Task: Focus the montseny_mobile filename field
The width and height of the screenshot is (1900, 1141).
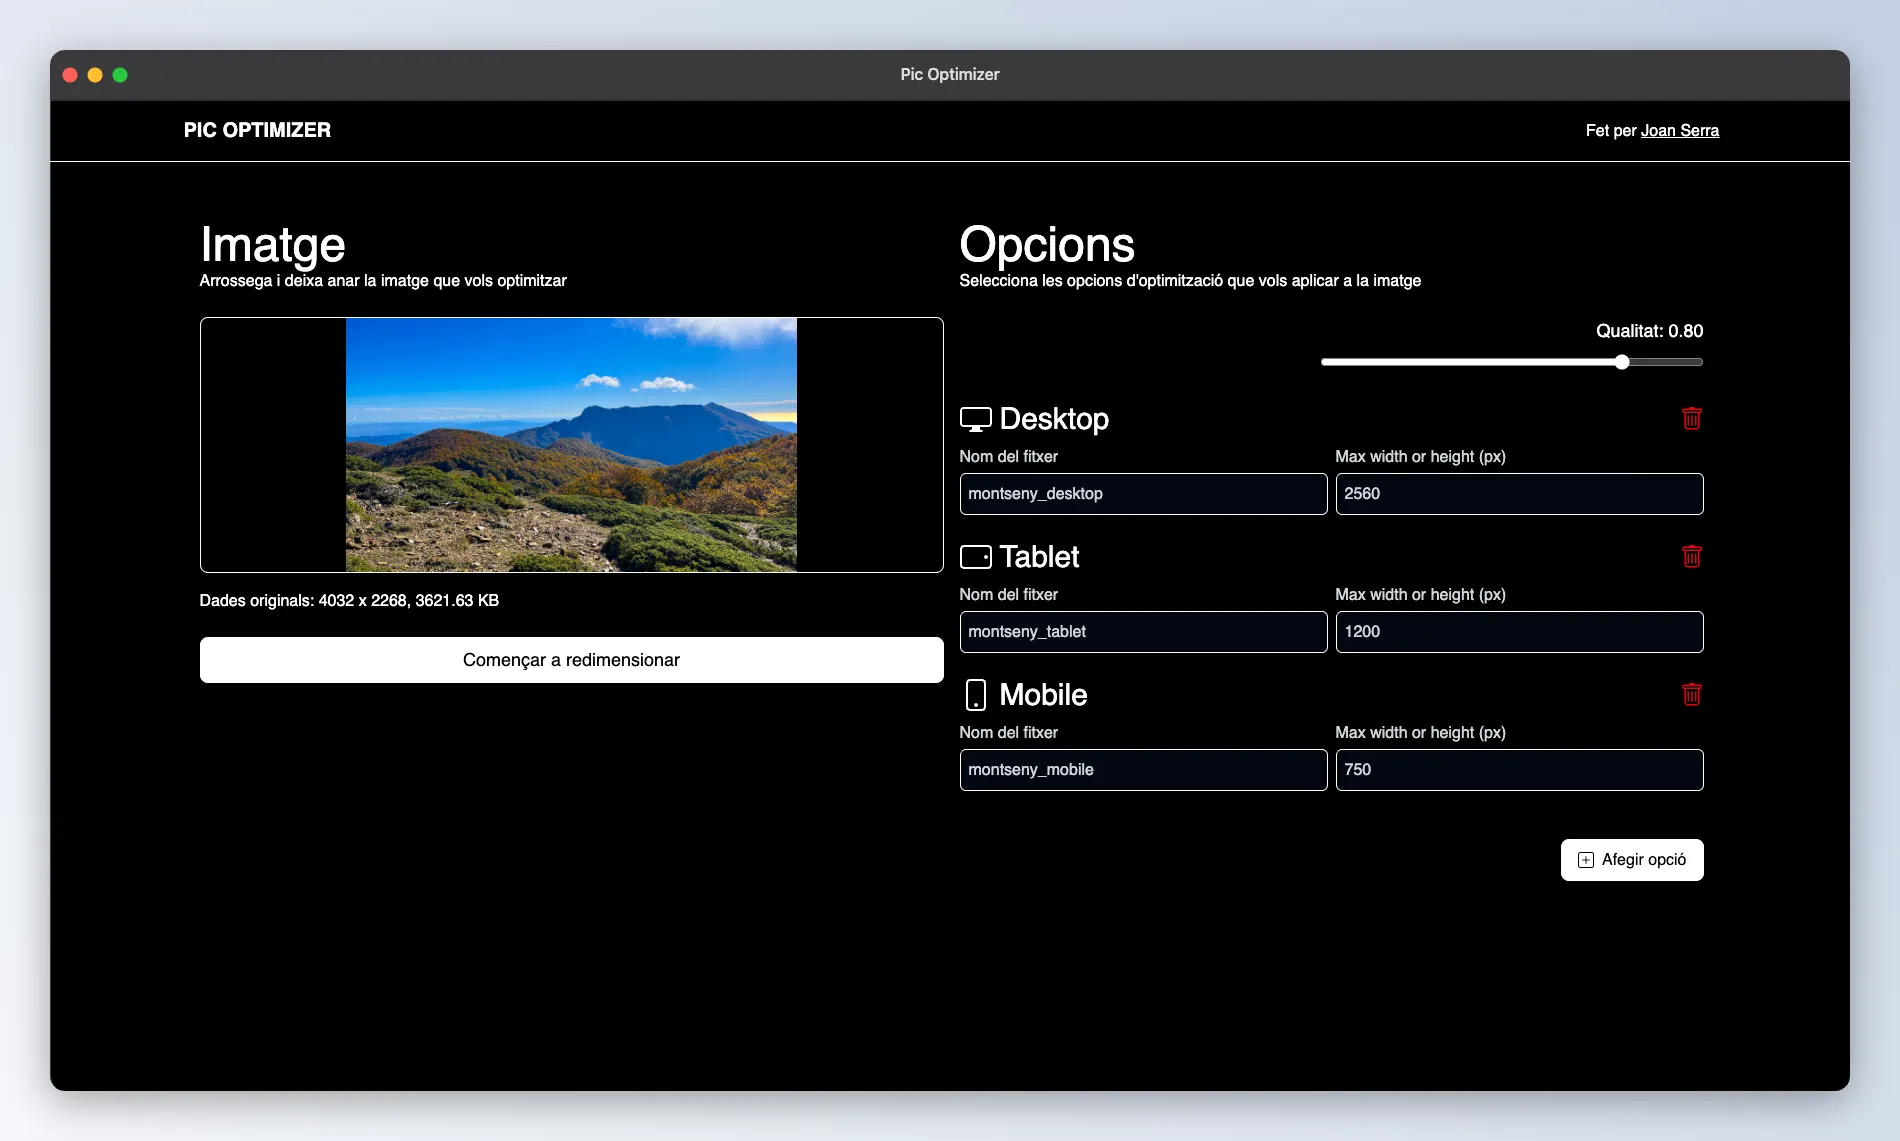Action: pos(1143,770)
